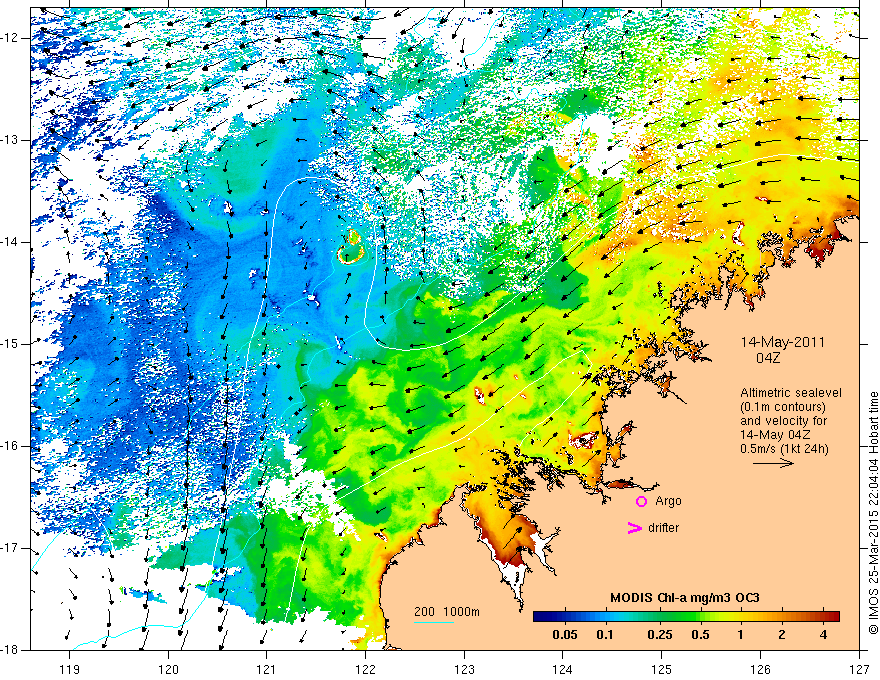Click the 'and velocity for' caption line
The image size is (880, 680).
tap(783, 421)
